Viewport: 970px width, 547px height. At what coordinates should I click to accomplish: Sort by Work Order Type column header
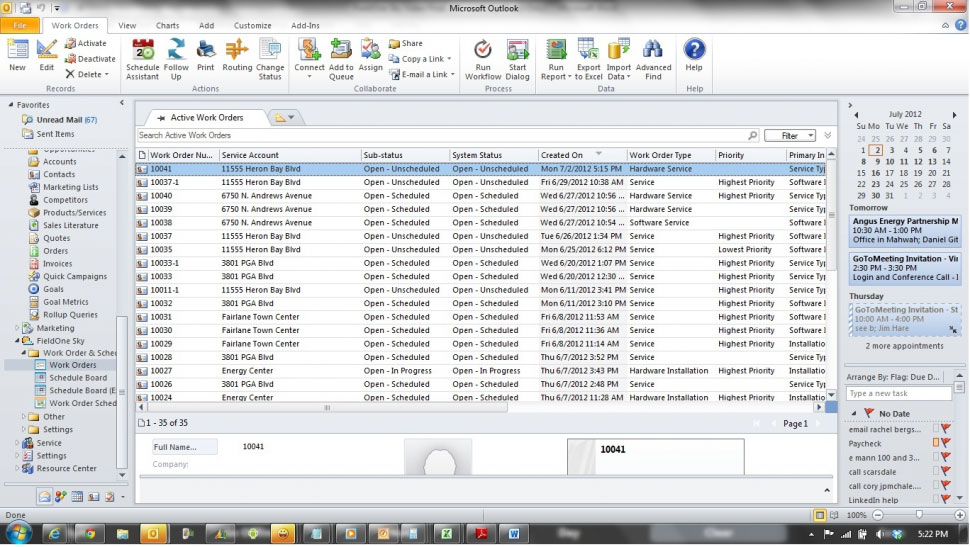point(671,155)
